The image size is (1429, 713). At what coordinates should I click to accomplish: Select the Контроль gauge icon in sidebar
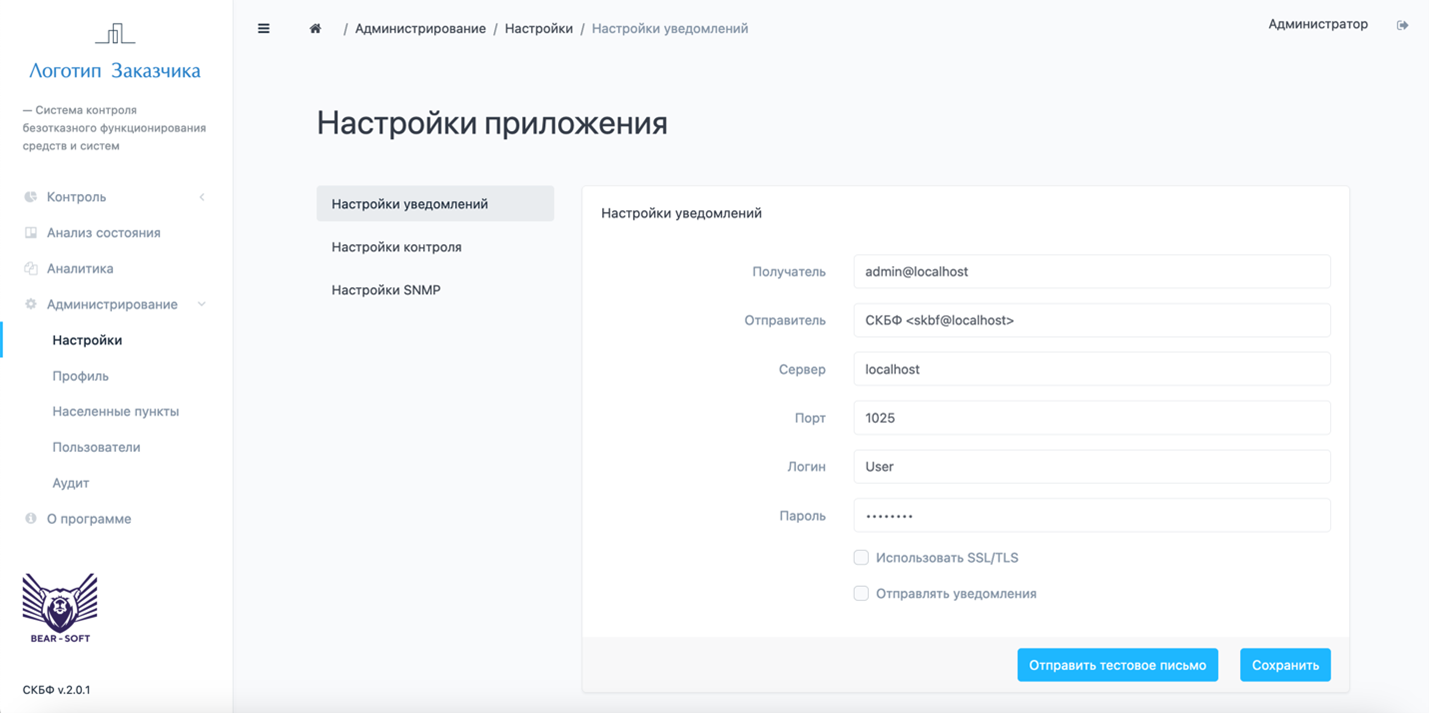[30, 197]
